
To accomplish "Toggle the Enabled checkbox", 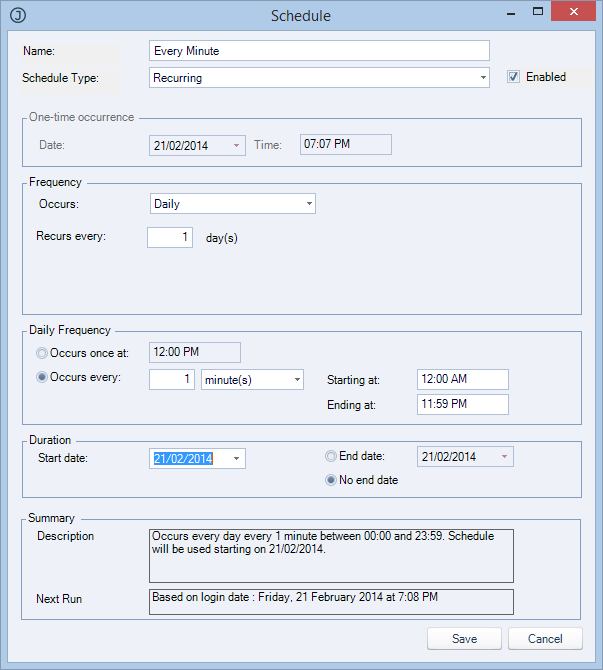I will (514, 77).
